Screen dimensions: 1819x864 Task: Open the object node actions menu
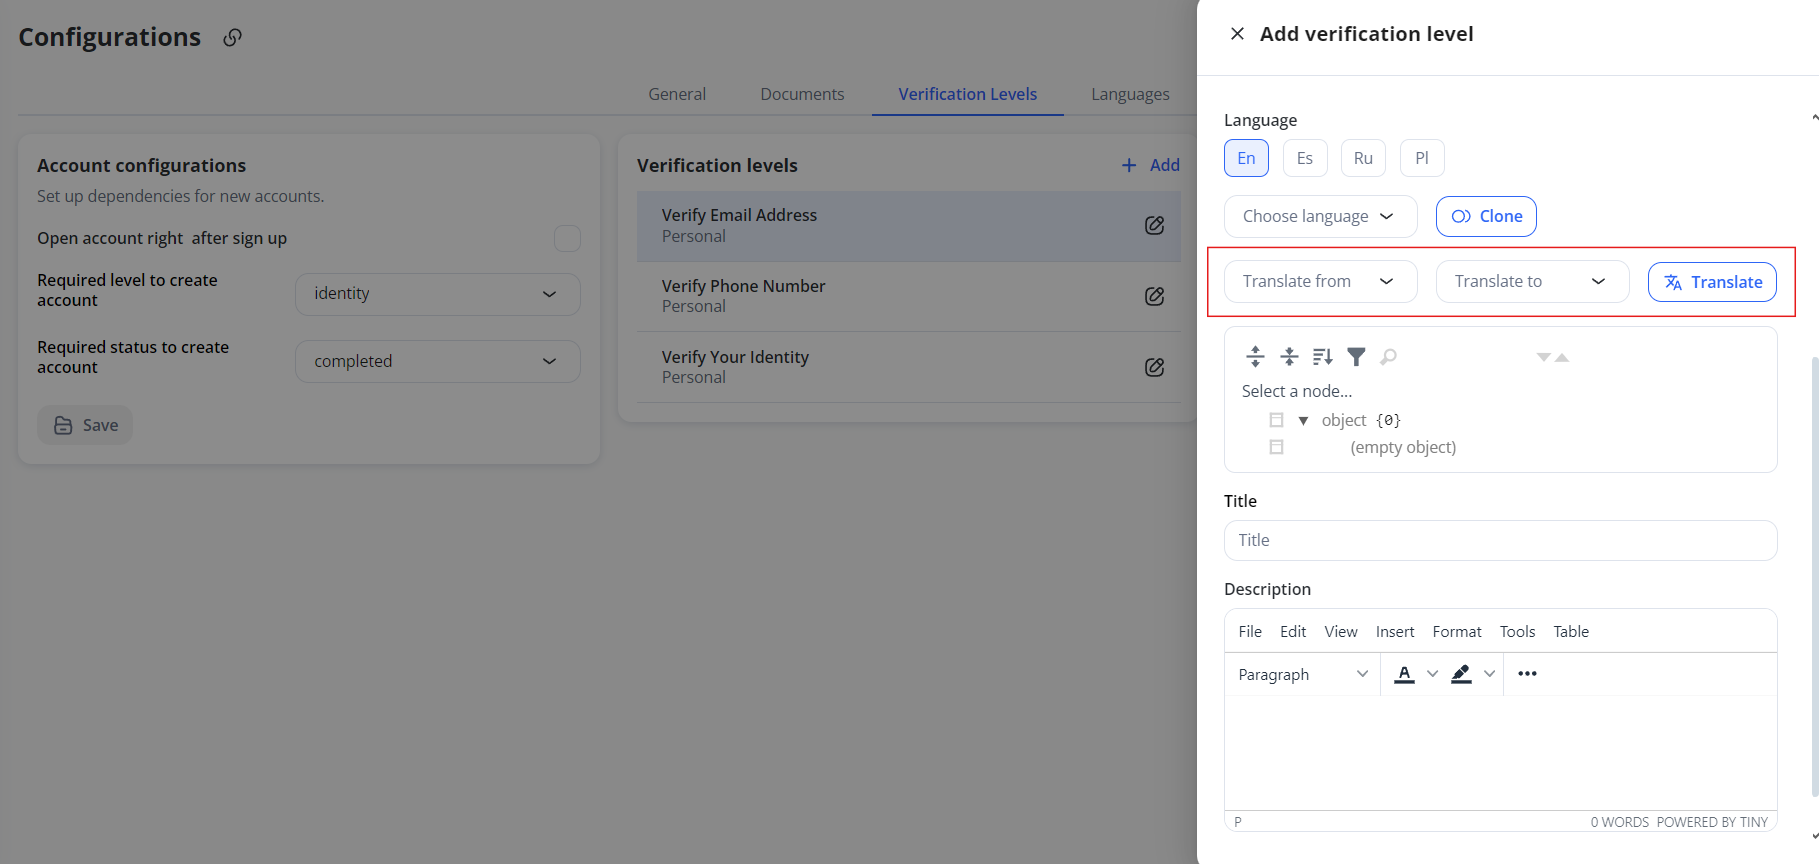[x=1276, y=420]
